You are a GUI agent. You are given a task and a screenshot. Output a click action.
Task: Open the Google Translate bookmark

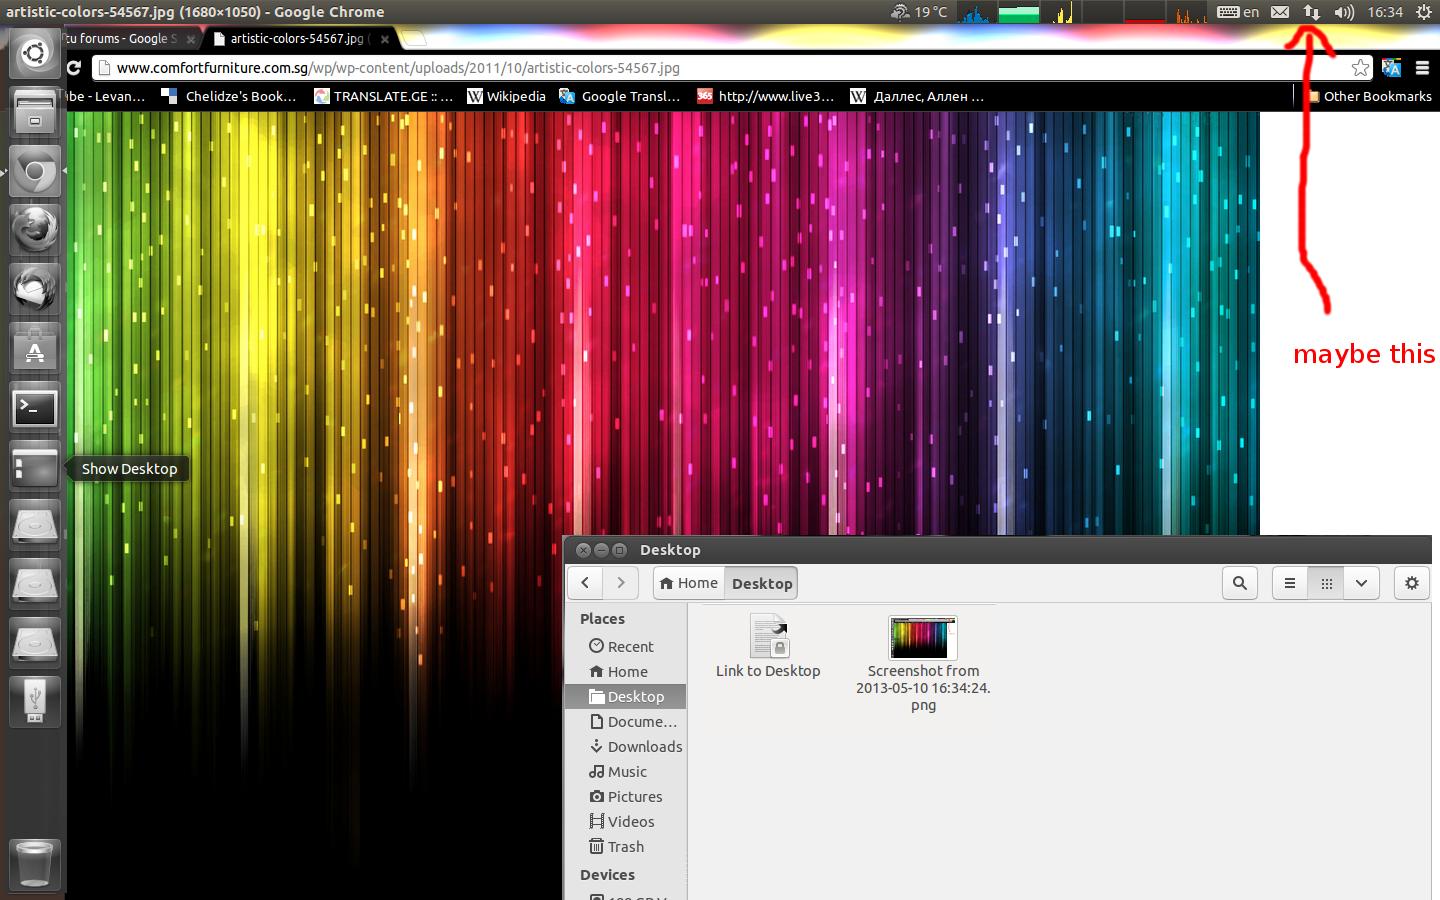pyautogui.click(x=620, y=96)
